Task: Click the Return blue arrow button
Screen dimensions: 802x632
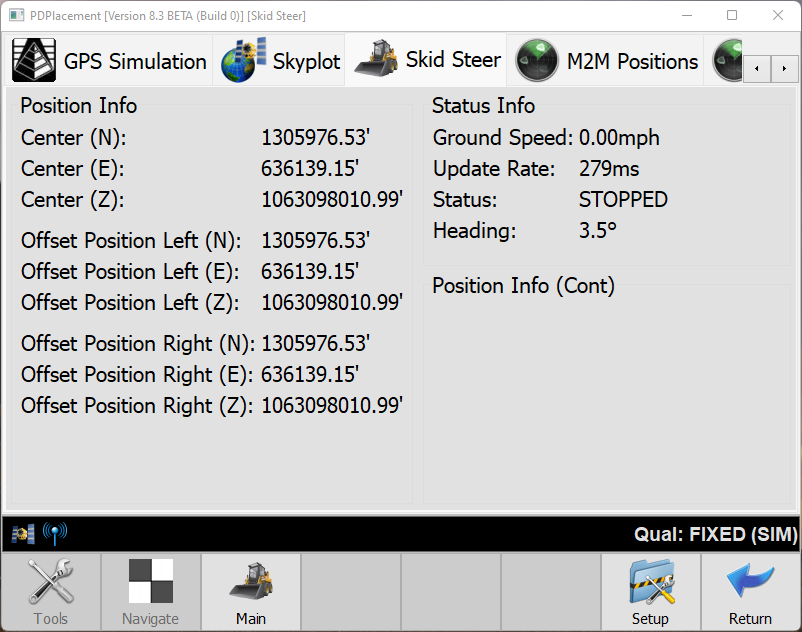Action: pyautogui.click(x=750, y=592)
